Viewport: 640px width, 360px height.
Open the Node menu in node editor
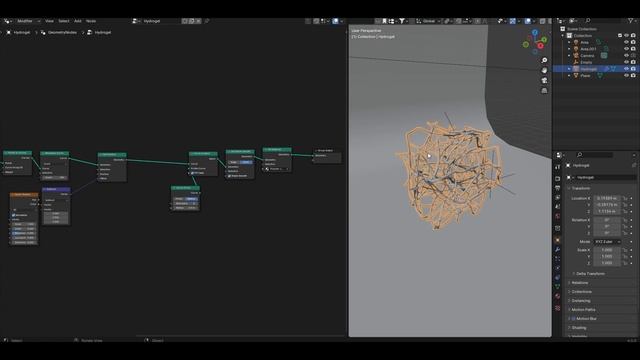[x=91, y=21]
